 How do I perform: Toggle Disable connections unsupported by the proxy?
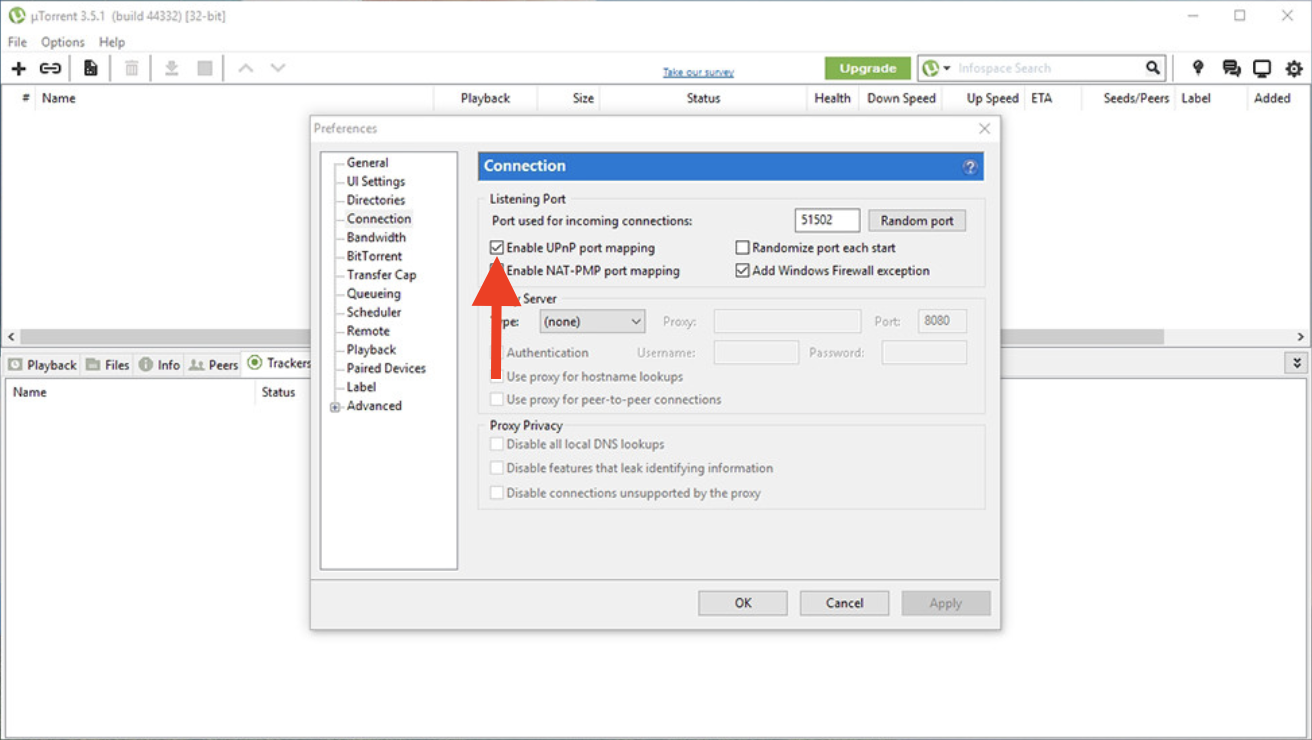pos(497,493)
